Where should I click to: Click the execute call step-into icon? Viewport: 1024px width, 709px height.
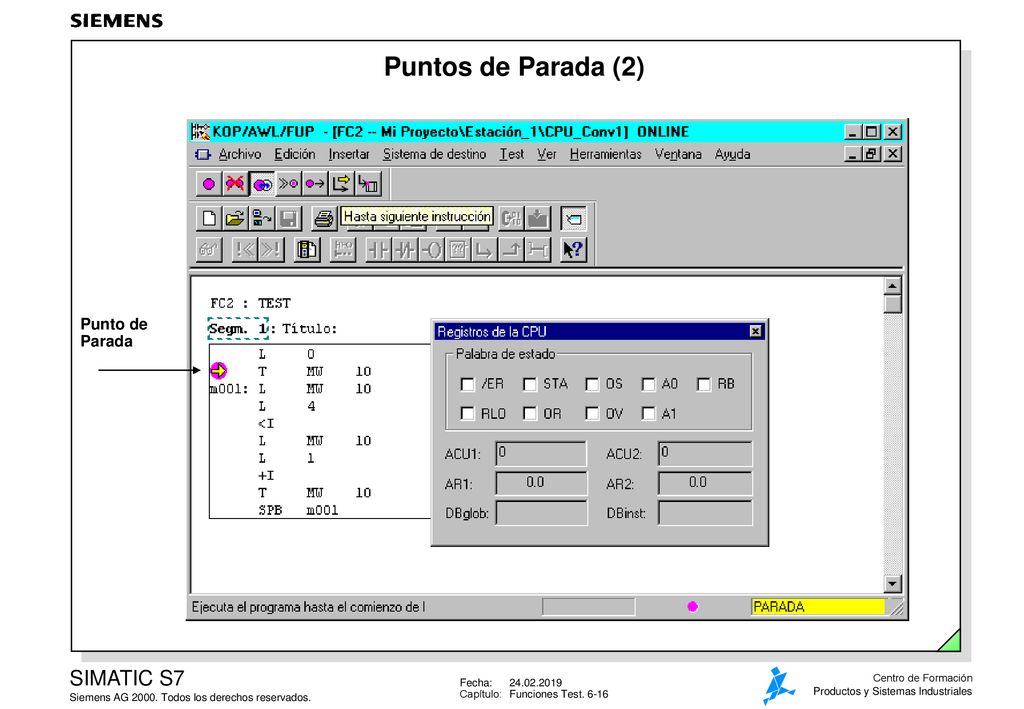(368, 184)
